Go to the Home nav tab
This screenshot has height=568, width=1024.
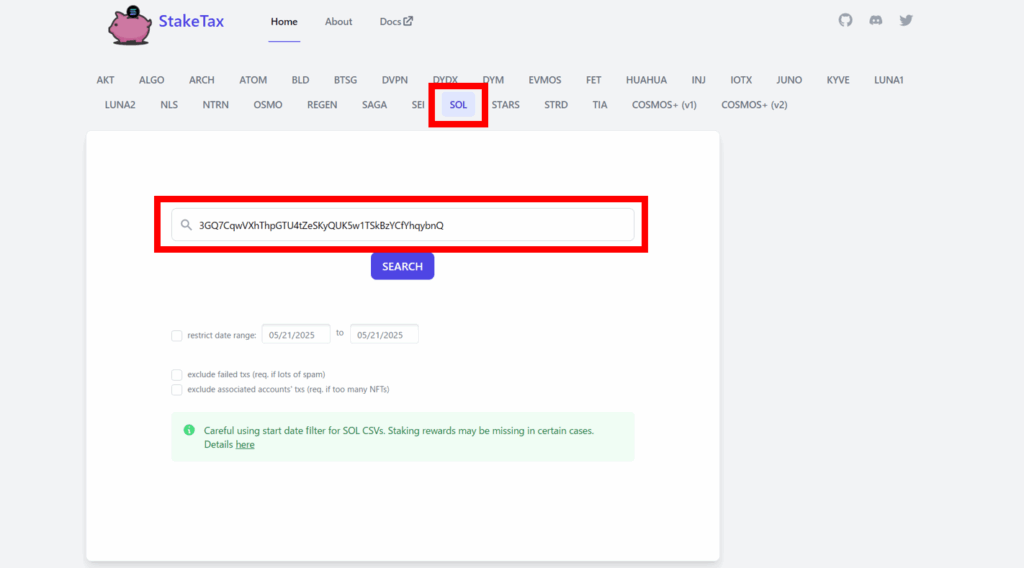[x=284, y=22]
